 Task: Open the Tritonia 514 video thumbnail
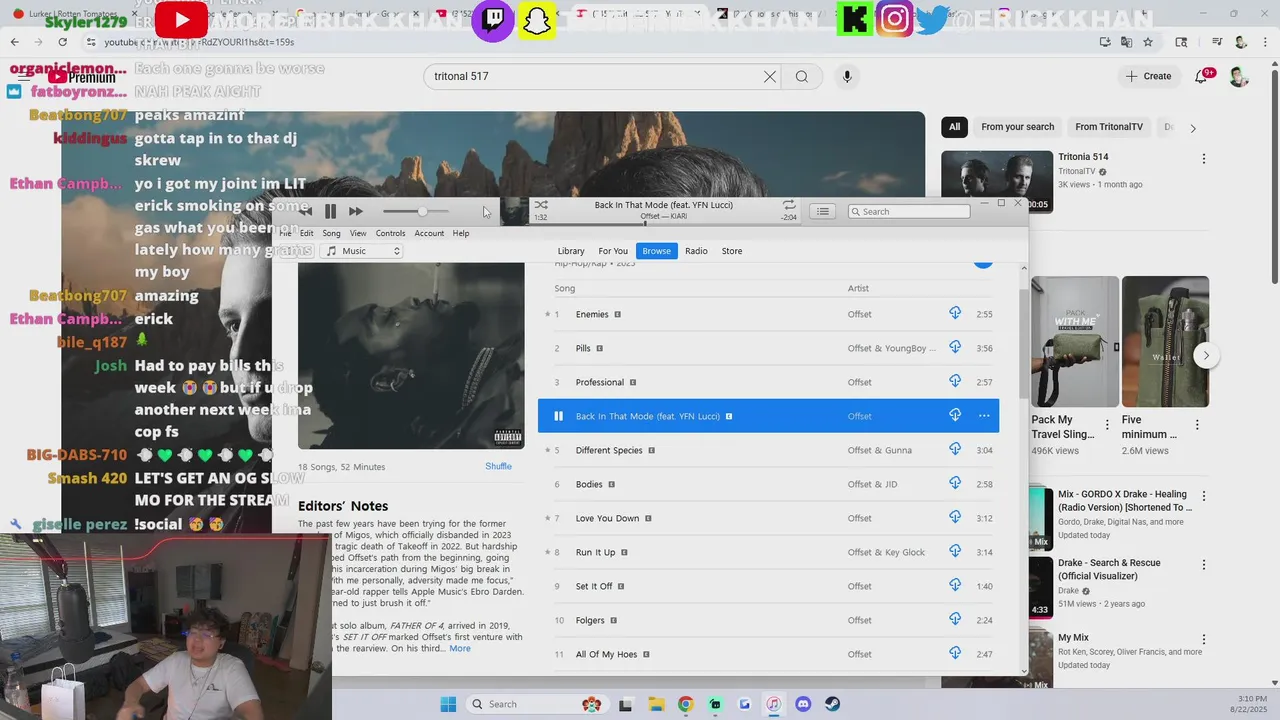(997, 182)
